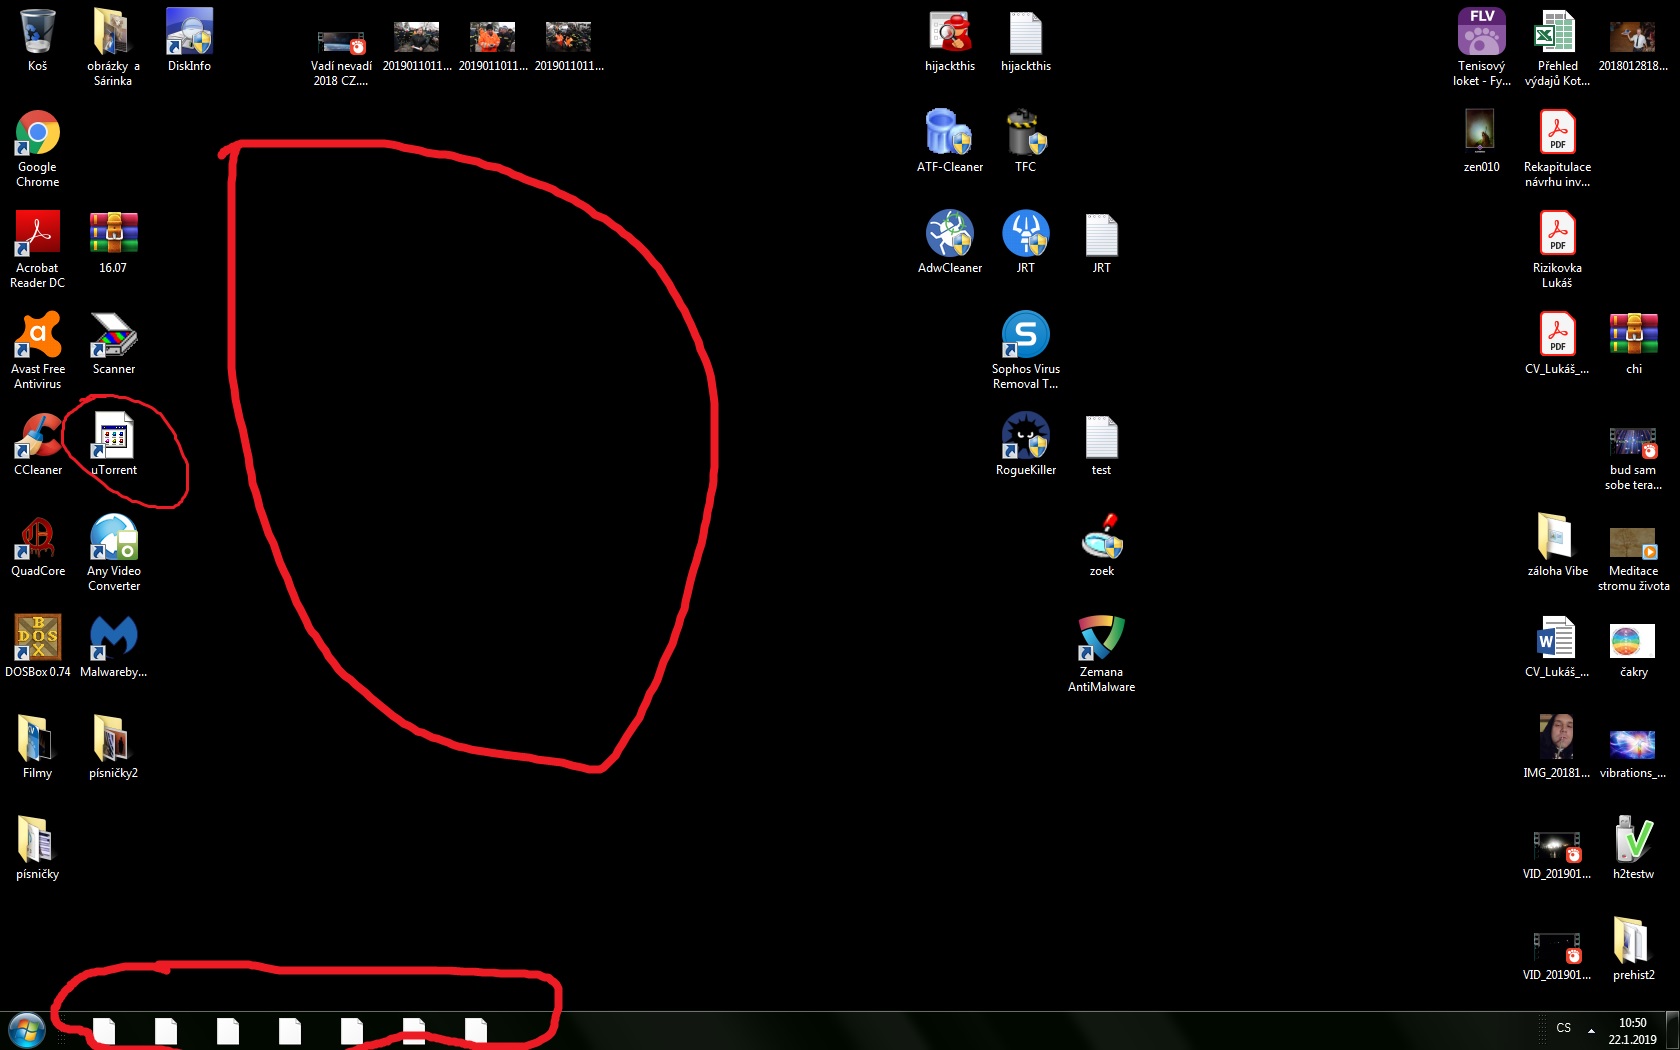Screen dimensions: 1680x1050
Task: Click the first blank taskbar pinned icon
Action: pos(104,1031)
